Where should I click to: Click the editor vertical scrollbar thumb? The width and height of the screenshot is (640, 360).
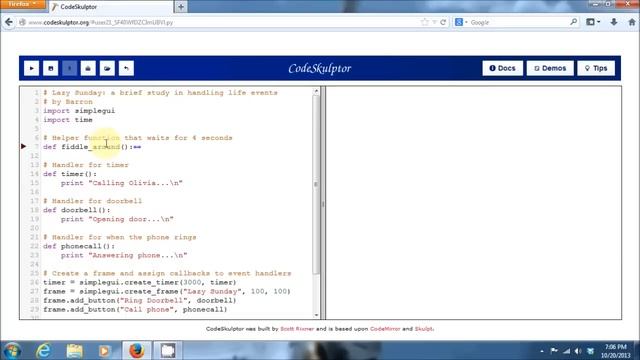[316, 185]
